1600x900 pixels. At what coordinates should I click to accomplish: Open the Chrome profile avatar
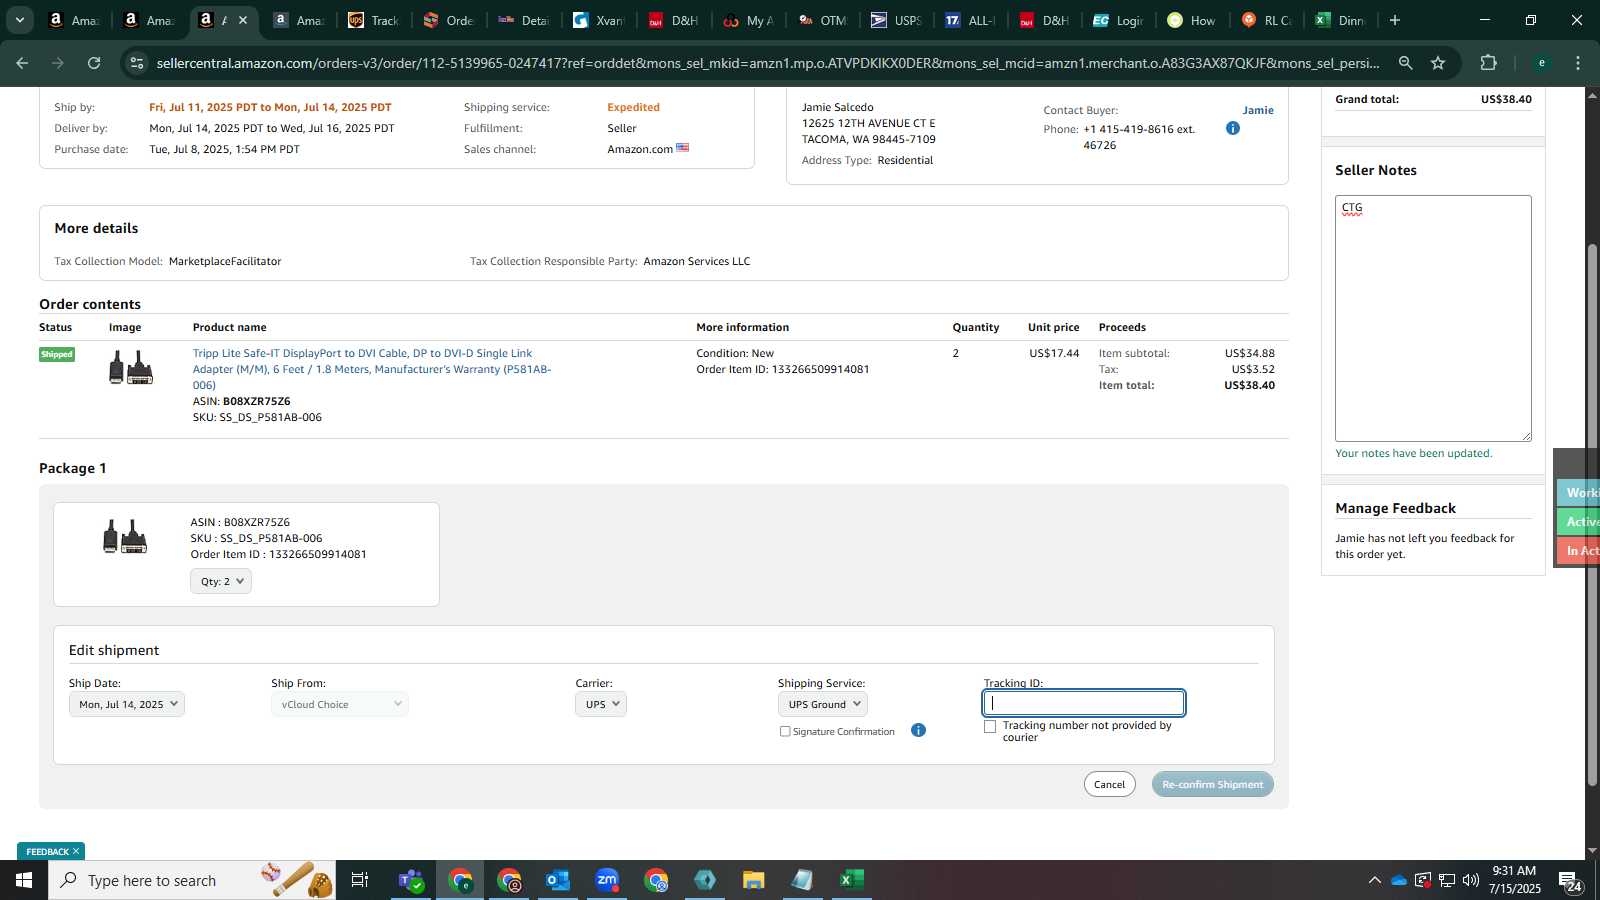click(x=1541, y=63)
